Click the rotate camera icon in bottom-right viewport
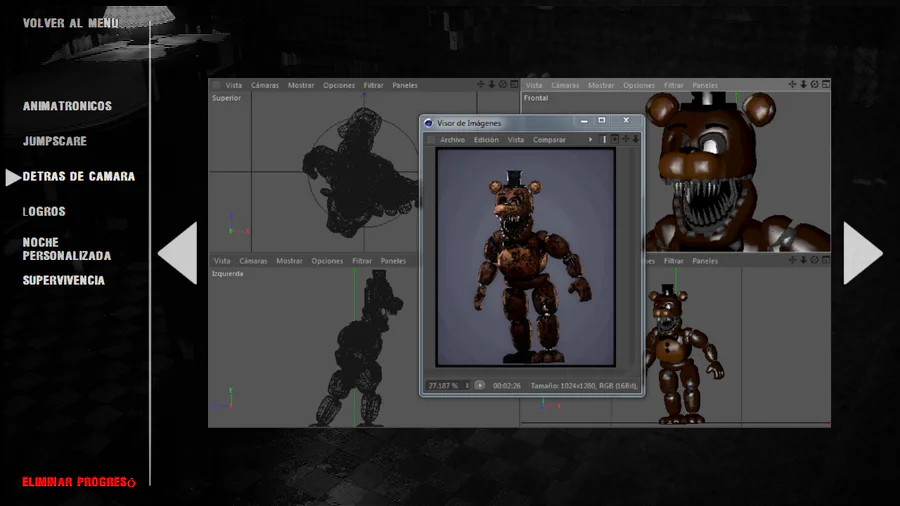The image size is (900, 506). click(x=814, y=260)
